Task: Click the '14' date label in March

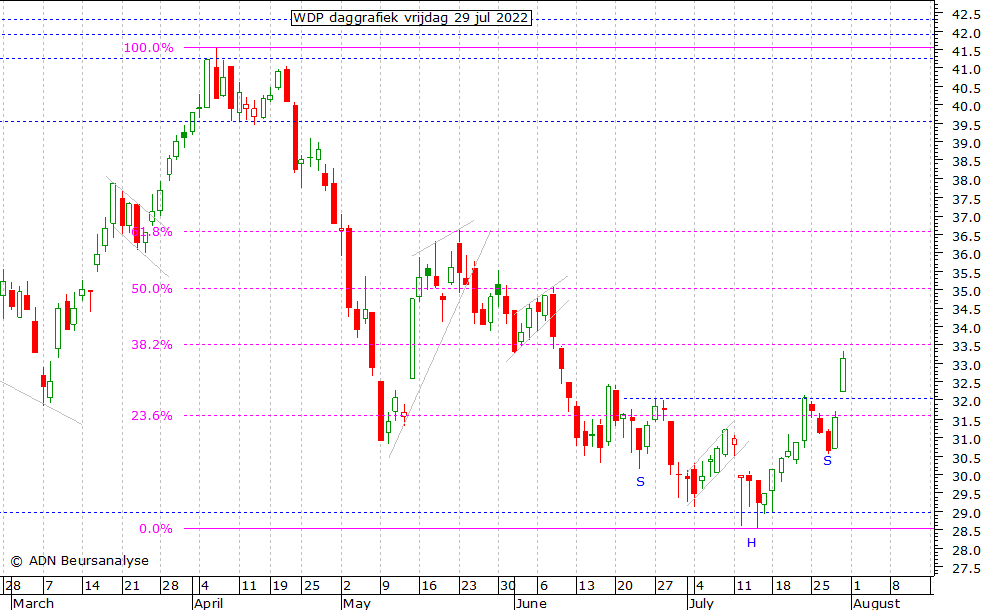Action: tap(92, 586)
